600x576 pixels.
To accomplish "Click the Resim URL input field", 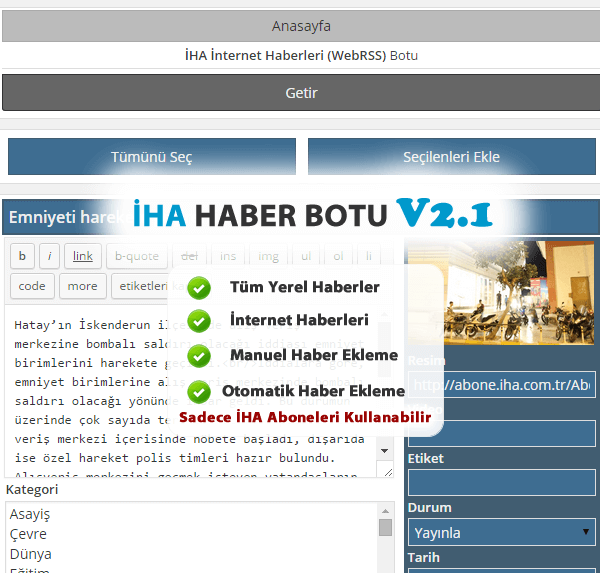I will click(x=502, y=385).
